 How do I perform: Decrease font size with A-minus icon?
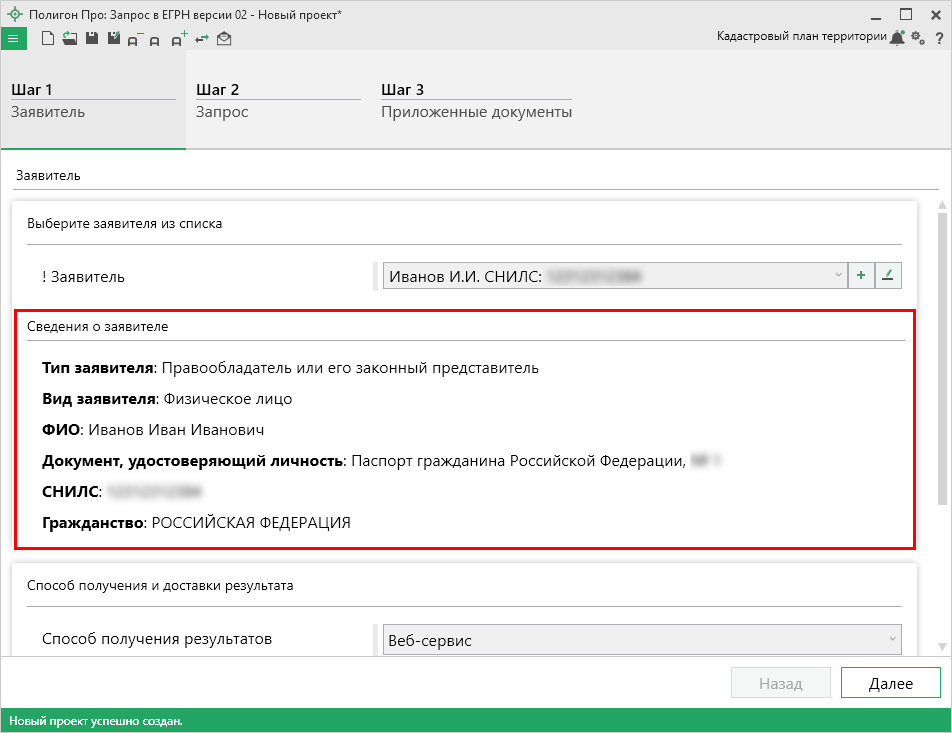(x=134, y=39)
